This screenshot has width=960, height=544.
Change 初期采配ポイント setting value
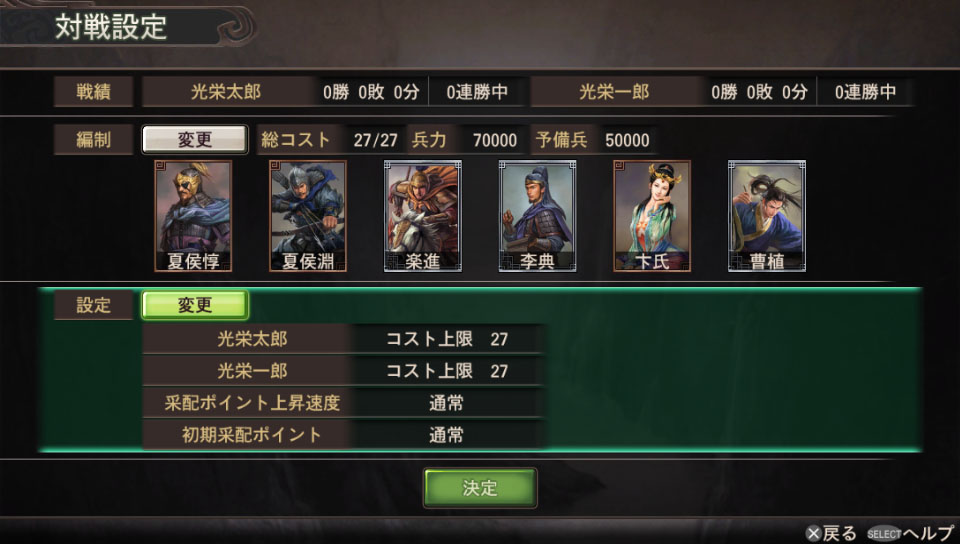pos(446,434)
